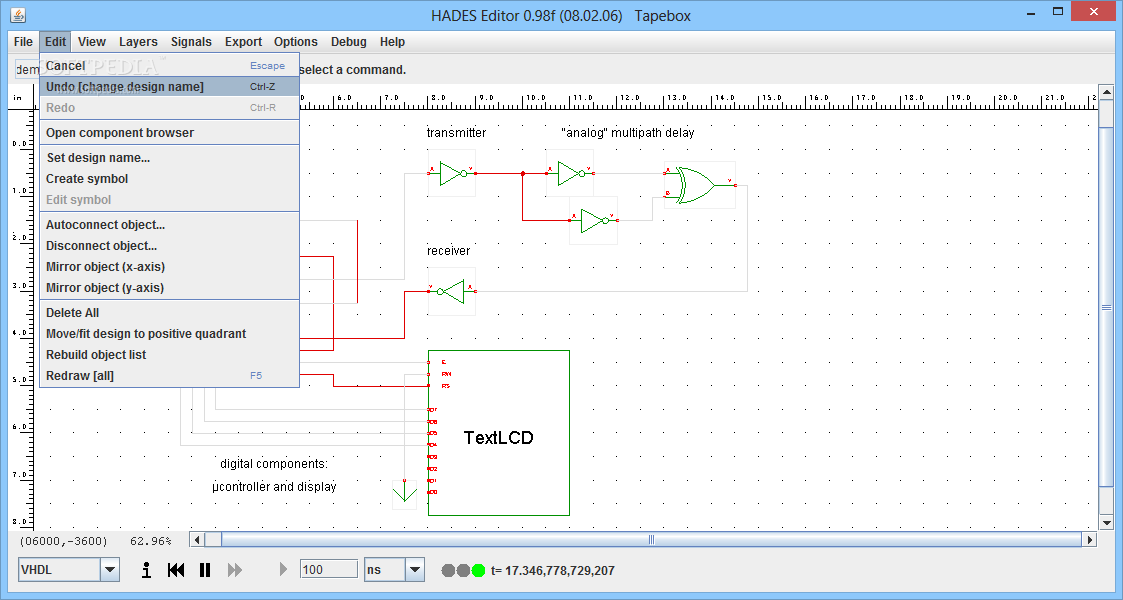
Task: Select the receiver inverter gate
Action: (452, 291)
